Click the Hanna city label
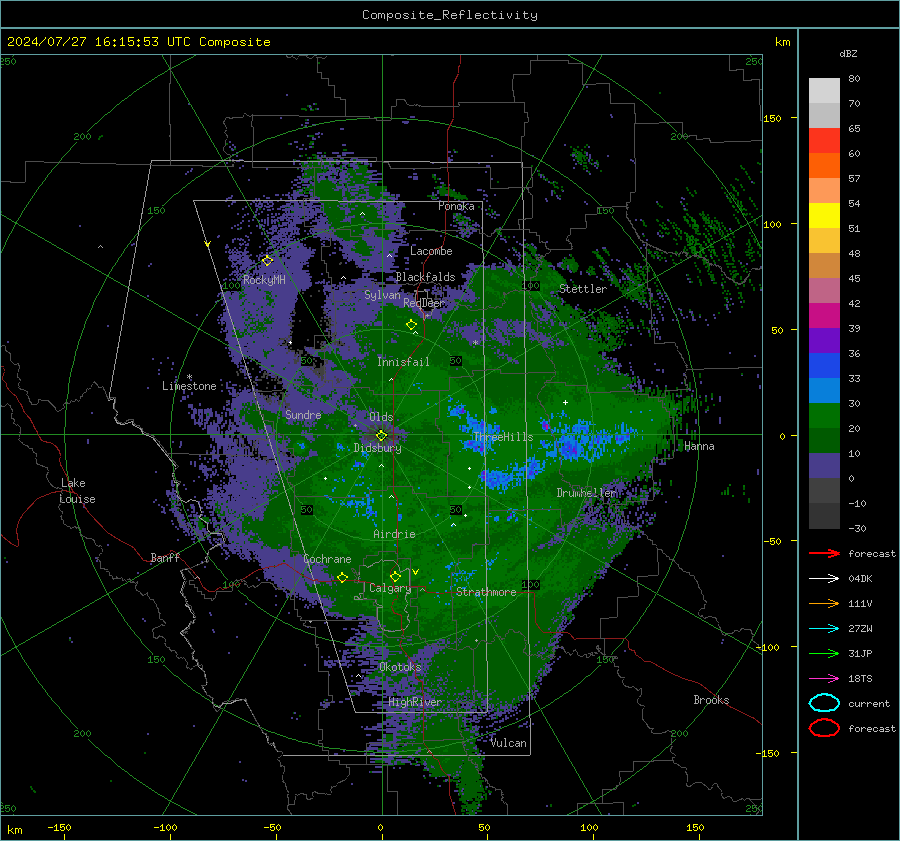Image resolution: width=900 pixels, height=841 pixels. [699, 446]
